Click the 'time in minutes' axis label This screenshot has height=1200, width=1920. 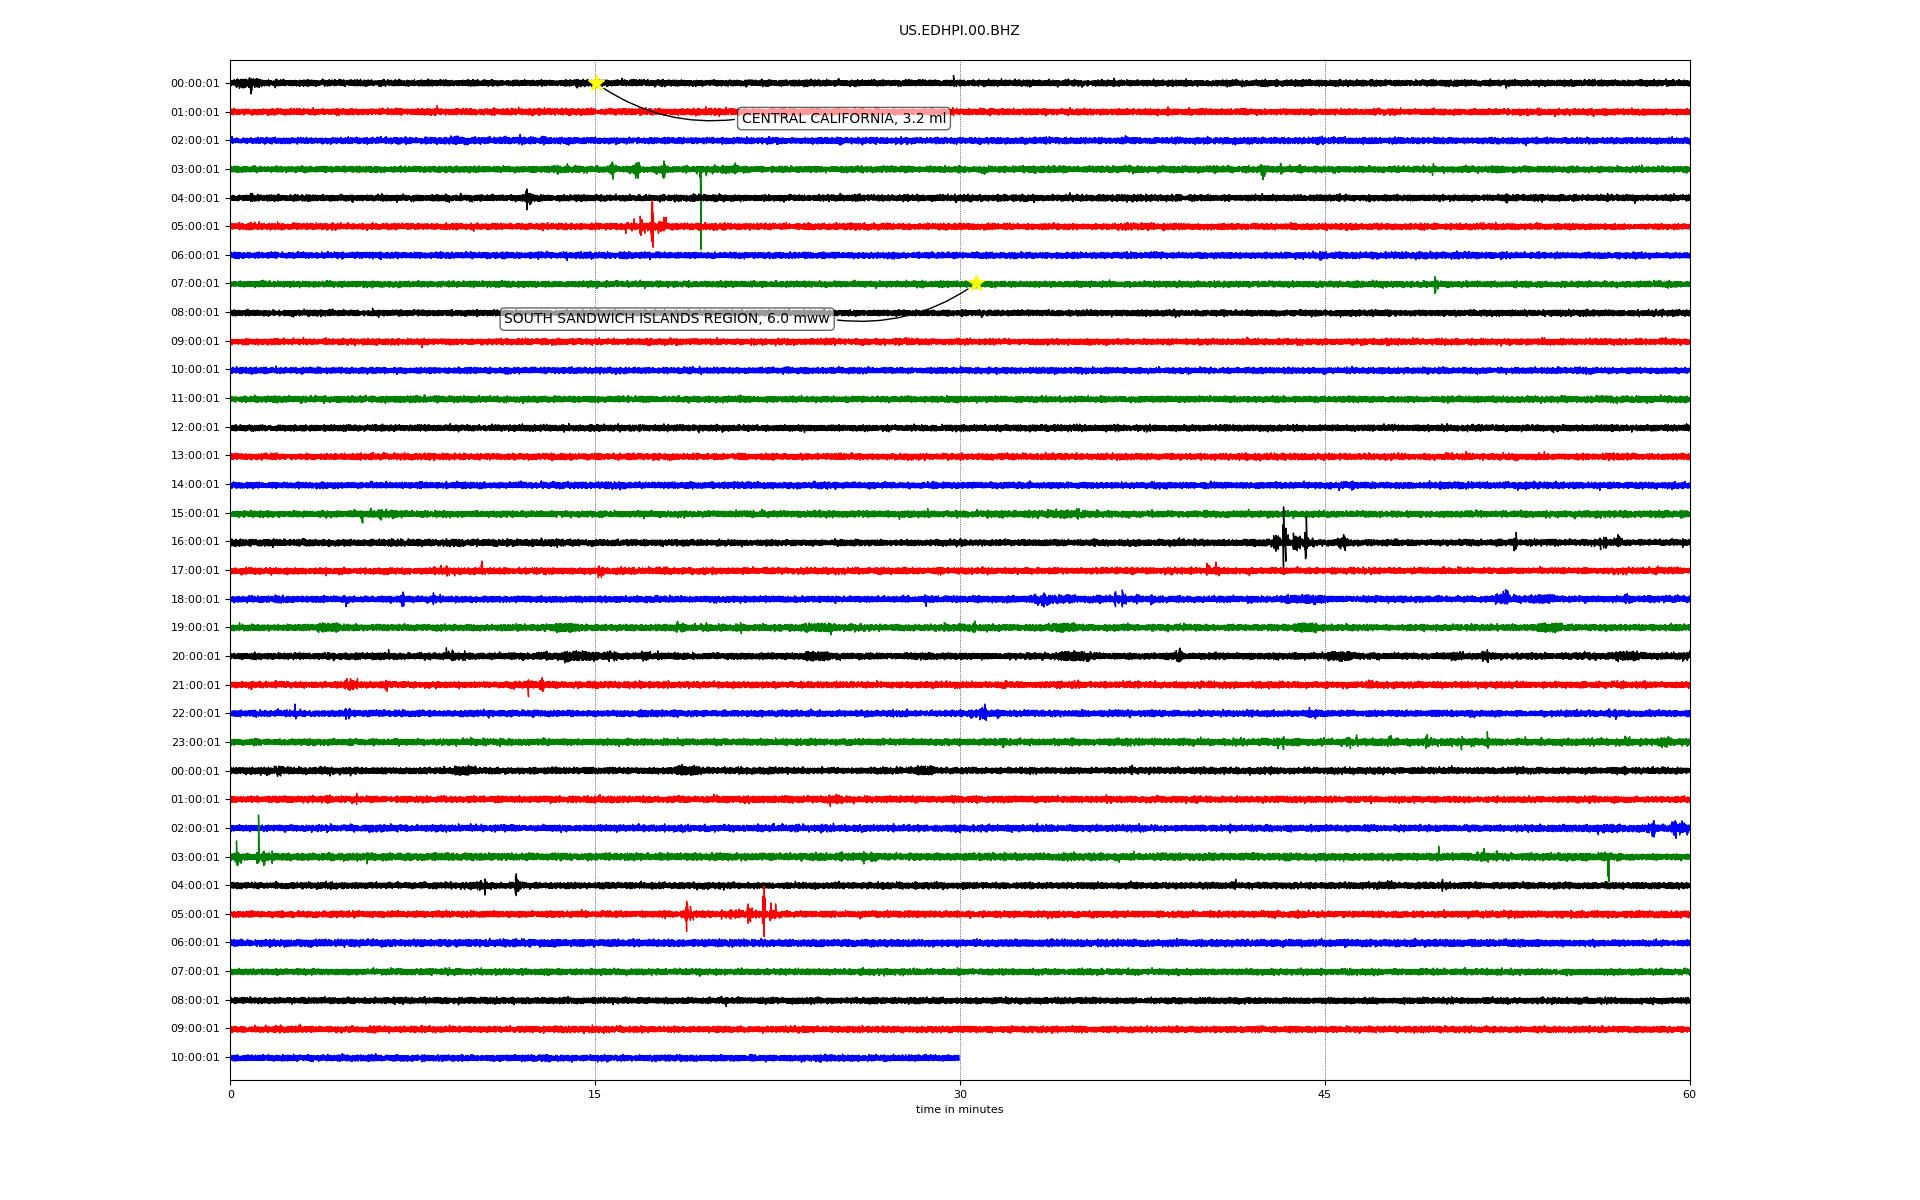pyautogui.click(x=959, y=1110)
